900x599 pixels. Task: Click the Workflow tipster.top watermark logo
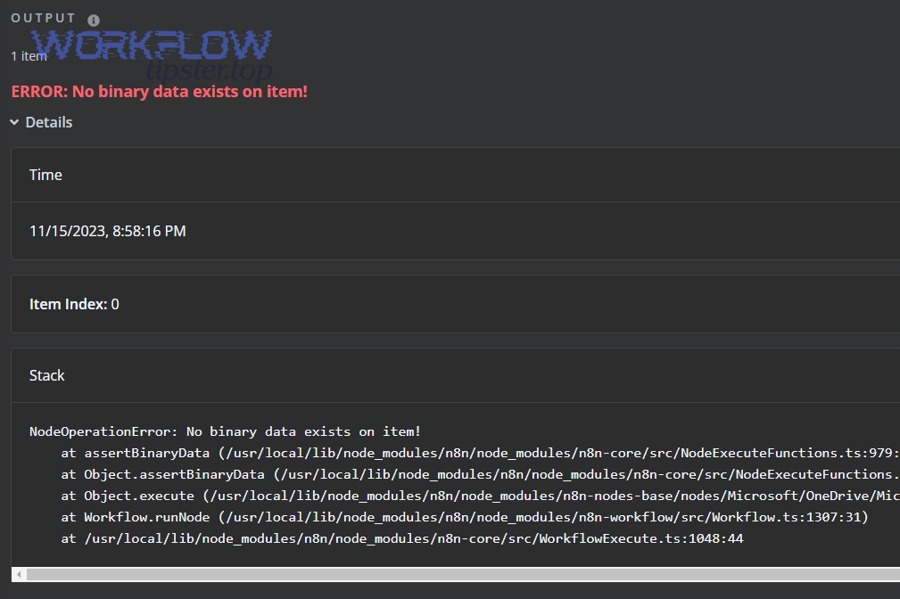(152, 55)
